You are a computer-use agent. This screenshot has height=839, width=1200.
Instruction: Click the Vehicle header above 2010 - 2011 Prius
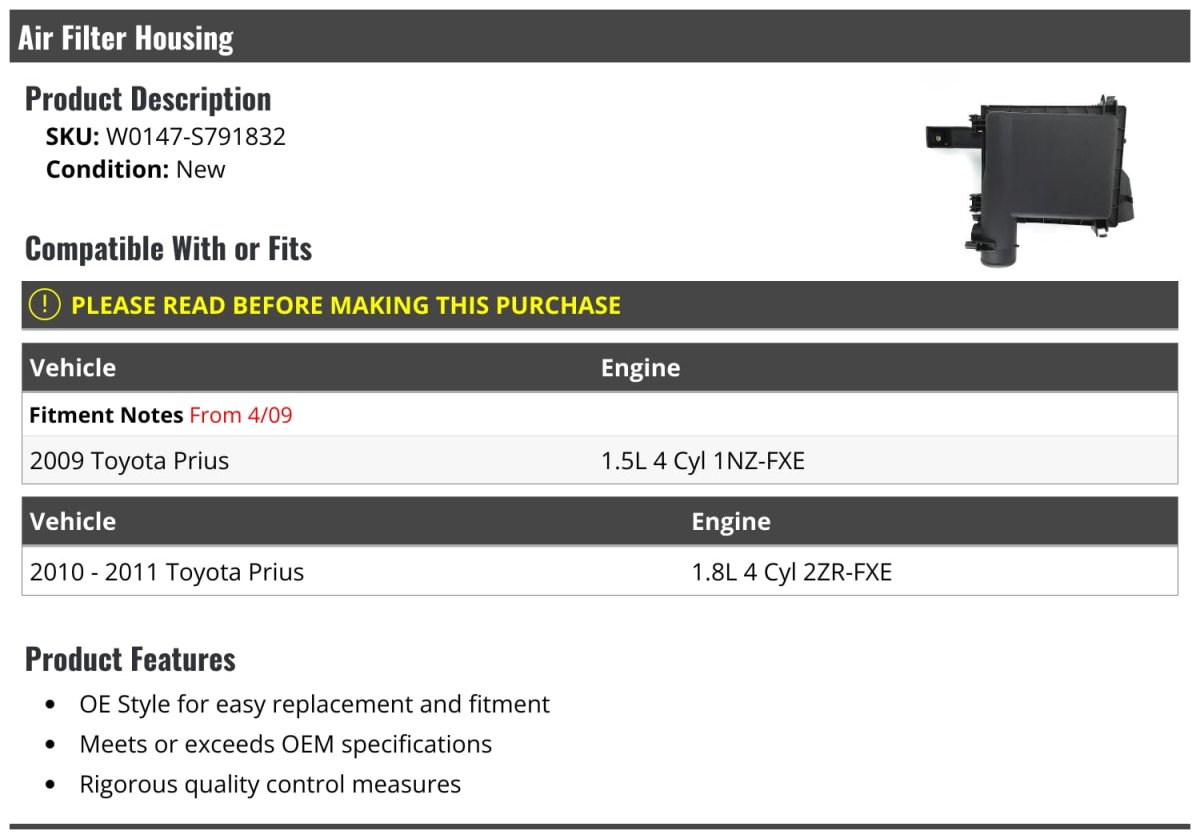pyautogui.click(x=73, y=522)
